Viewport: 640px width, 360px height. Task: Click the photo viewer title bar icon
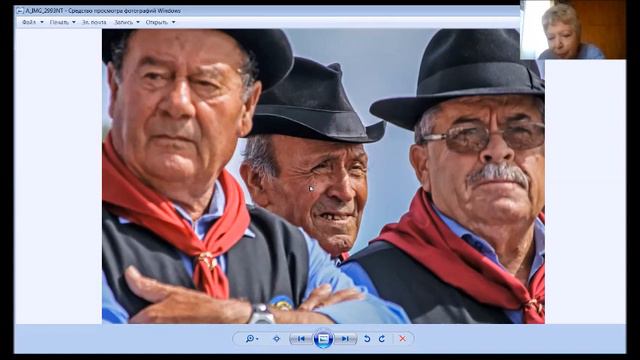[20, 11]
